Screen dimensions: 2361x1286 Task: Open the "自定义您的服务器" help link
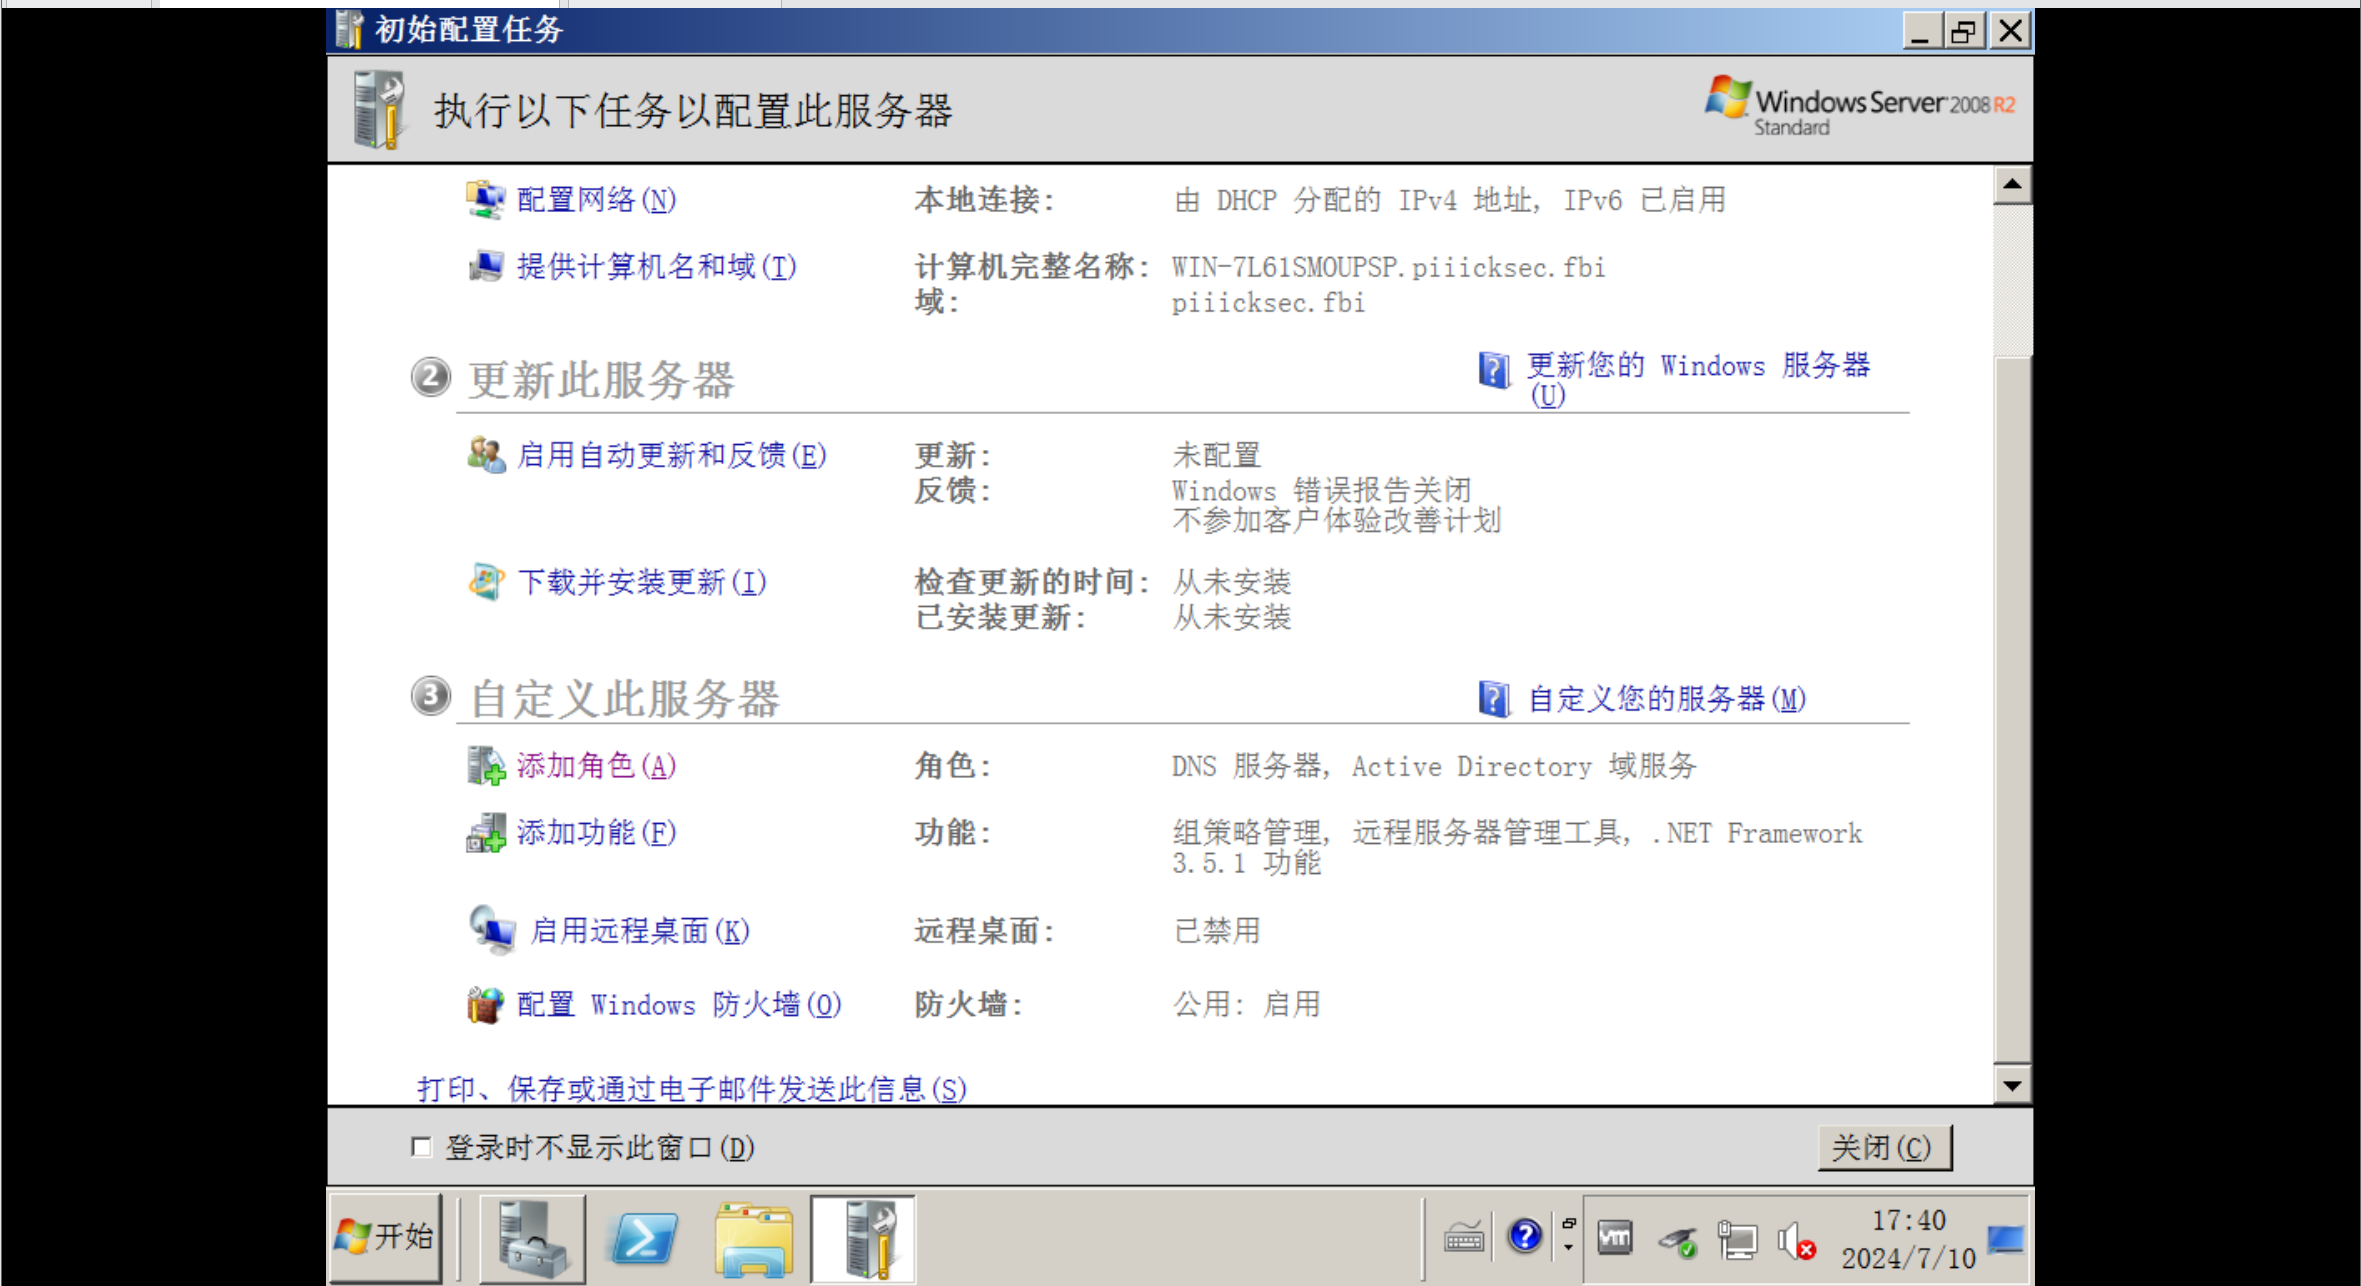pyautogui.click(x=1665, y=698)
